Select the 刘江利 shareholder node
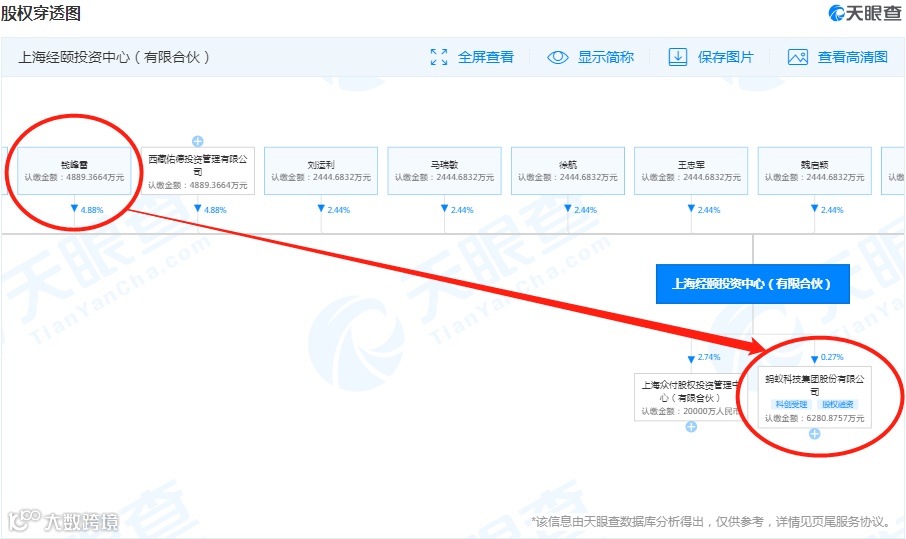Screen dimensions: 906x539 [x=321, y=170]
